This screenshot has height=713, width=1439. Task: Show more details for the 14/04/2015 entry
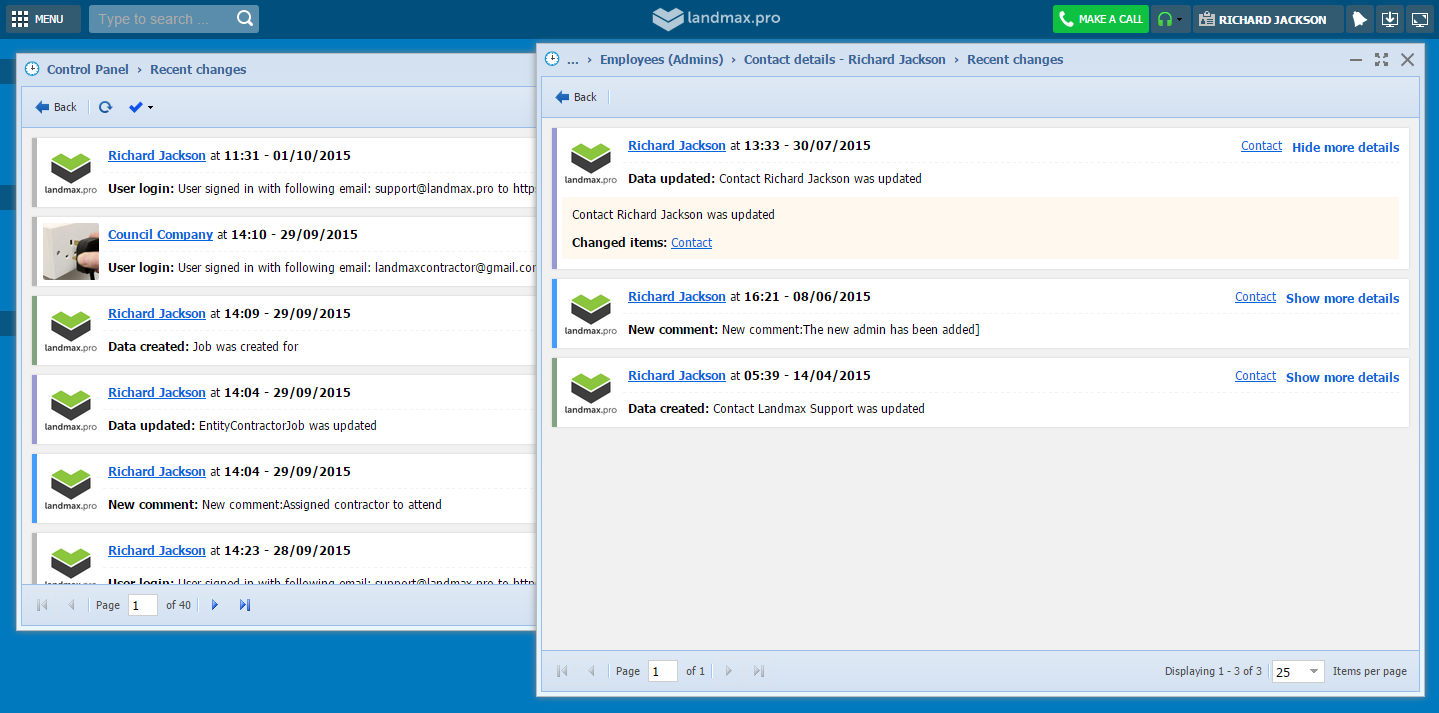(x=1342, y=377)
